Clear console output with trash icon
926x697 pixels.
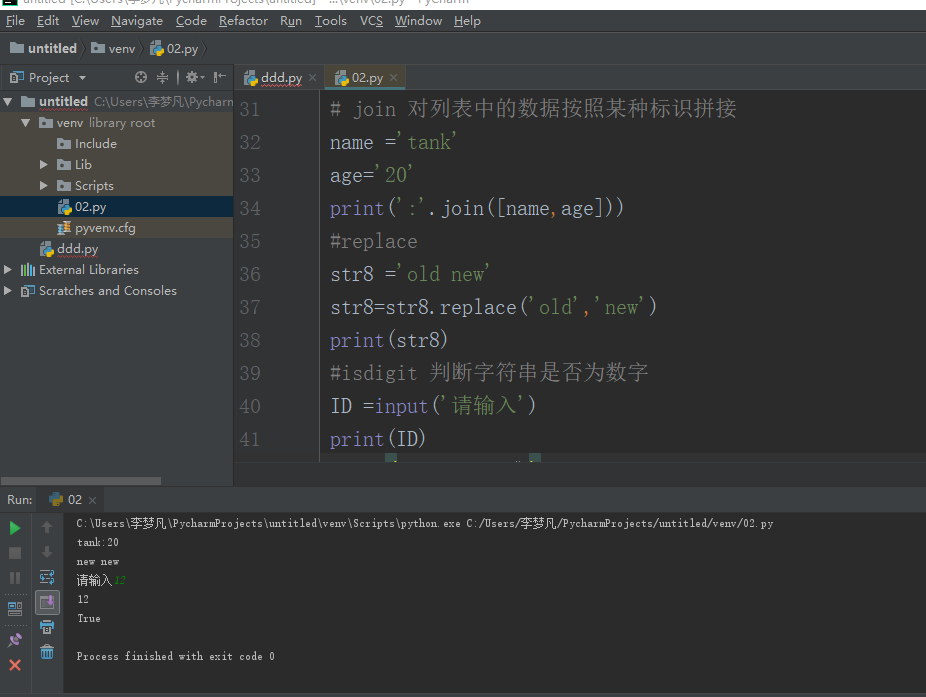tap(47, 652)
